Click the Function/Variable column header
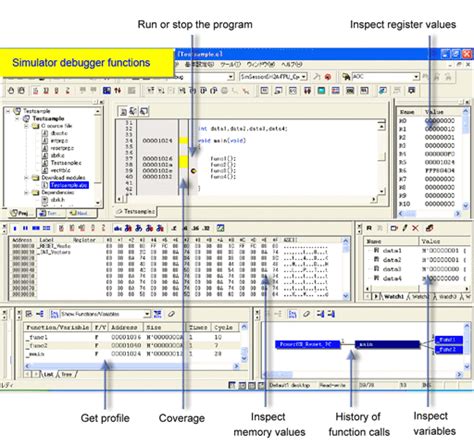 click(x=58, y=327)
